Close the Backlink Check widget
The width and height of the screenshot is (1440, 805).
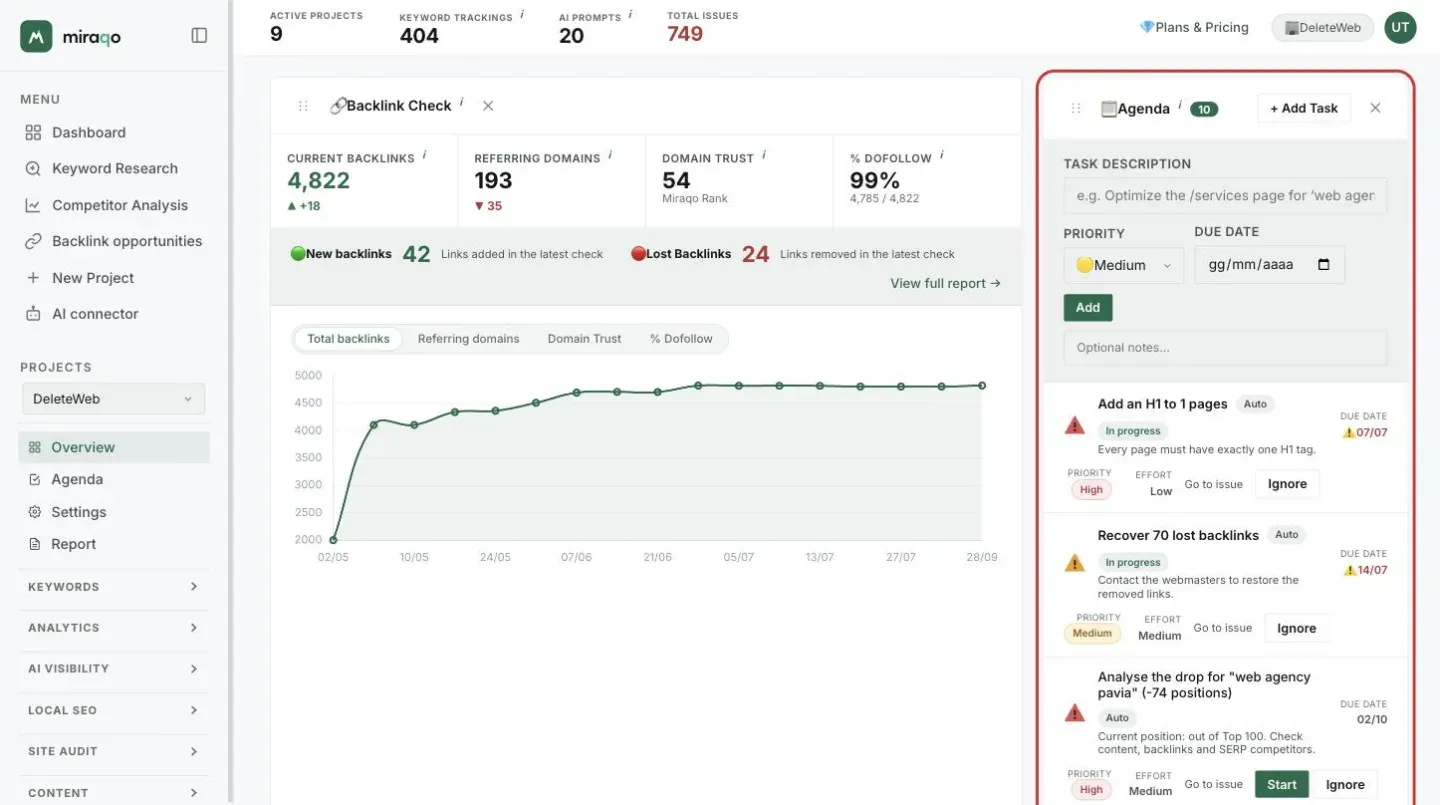(x=488, y=106)
